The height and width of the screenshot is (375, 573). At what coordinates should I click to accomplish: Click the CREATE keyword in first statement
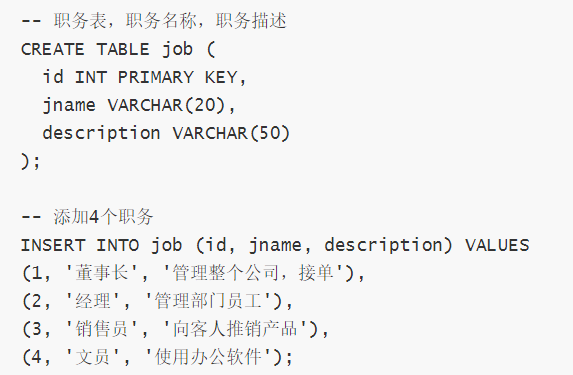click(x=53, y=50)
